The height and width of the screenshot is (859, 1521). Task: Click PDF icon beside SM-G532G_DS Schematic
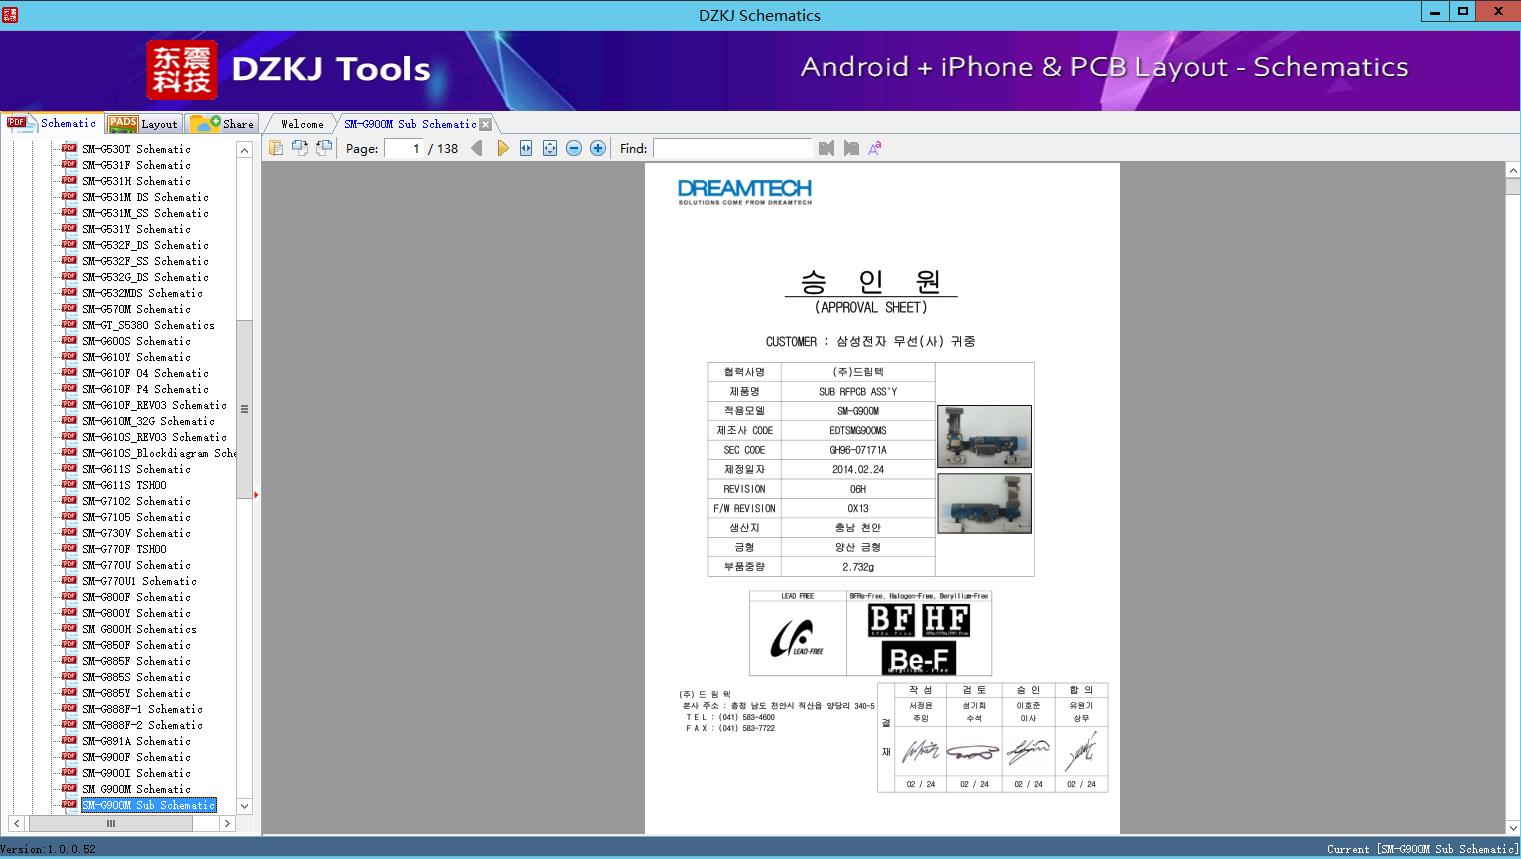tap(69, 277)
